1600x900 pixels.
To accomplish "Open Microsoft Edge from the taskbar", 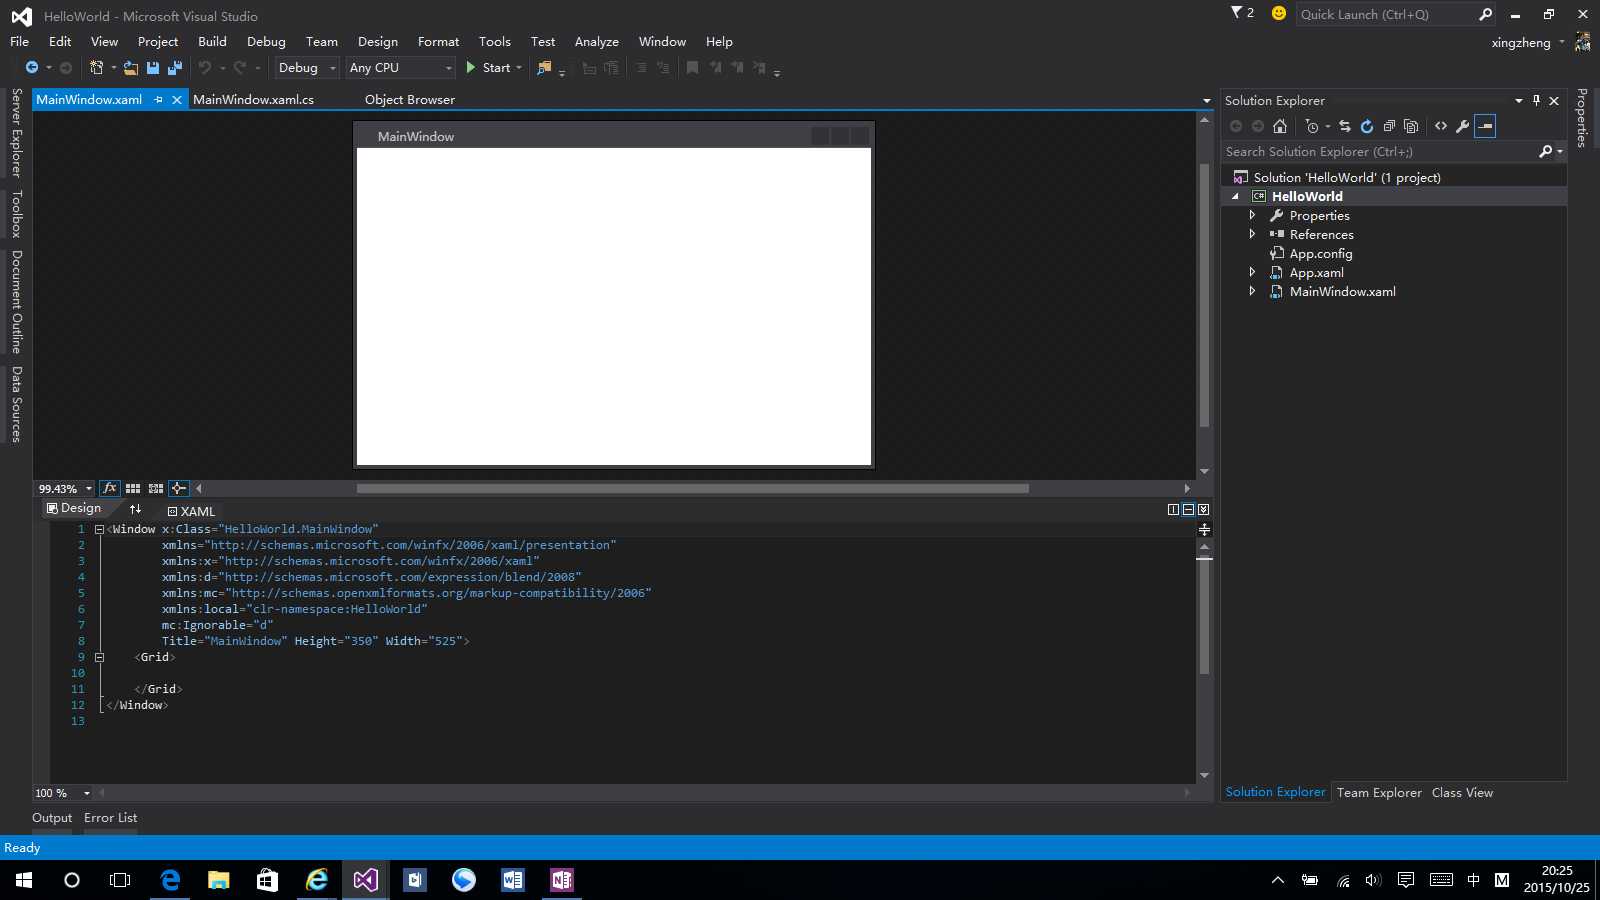I will click(x=170, y=880).
